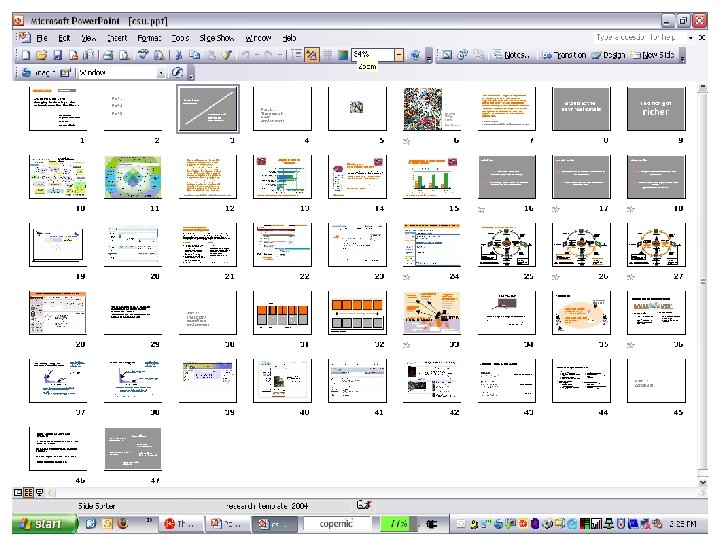Open the Insert menu
The image size is (720, 540).
[117, 38]
